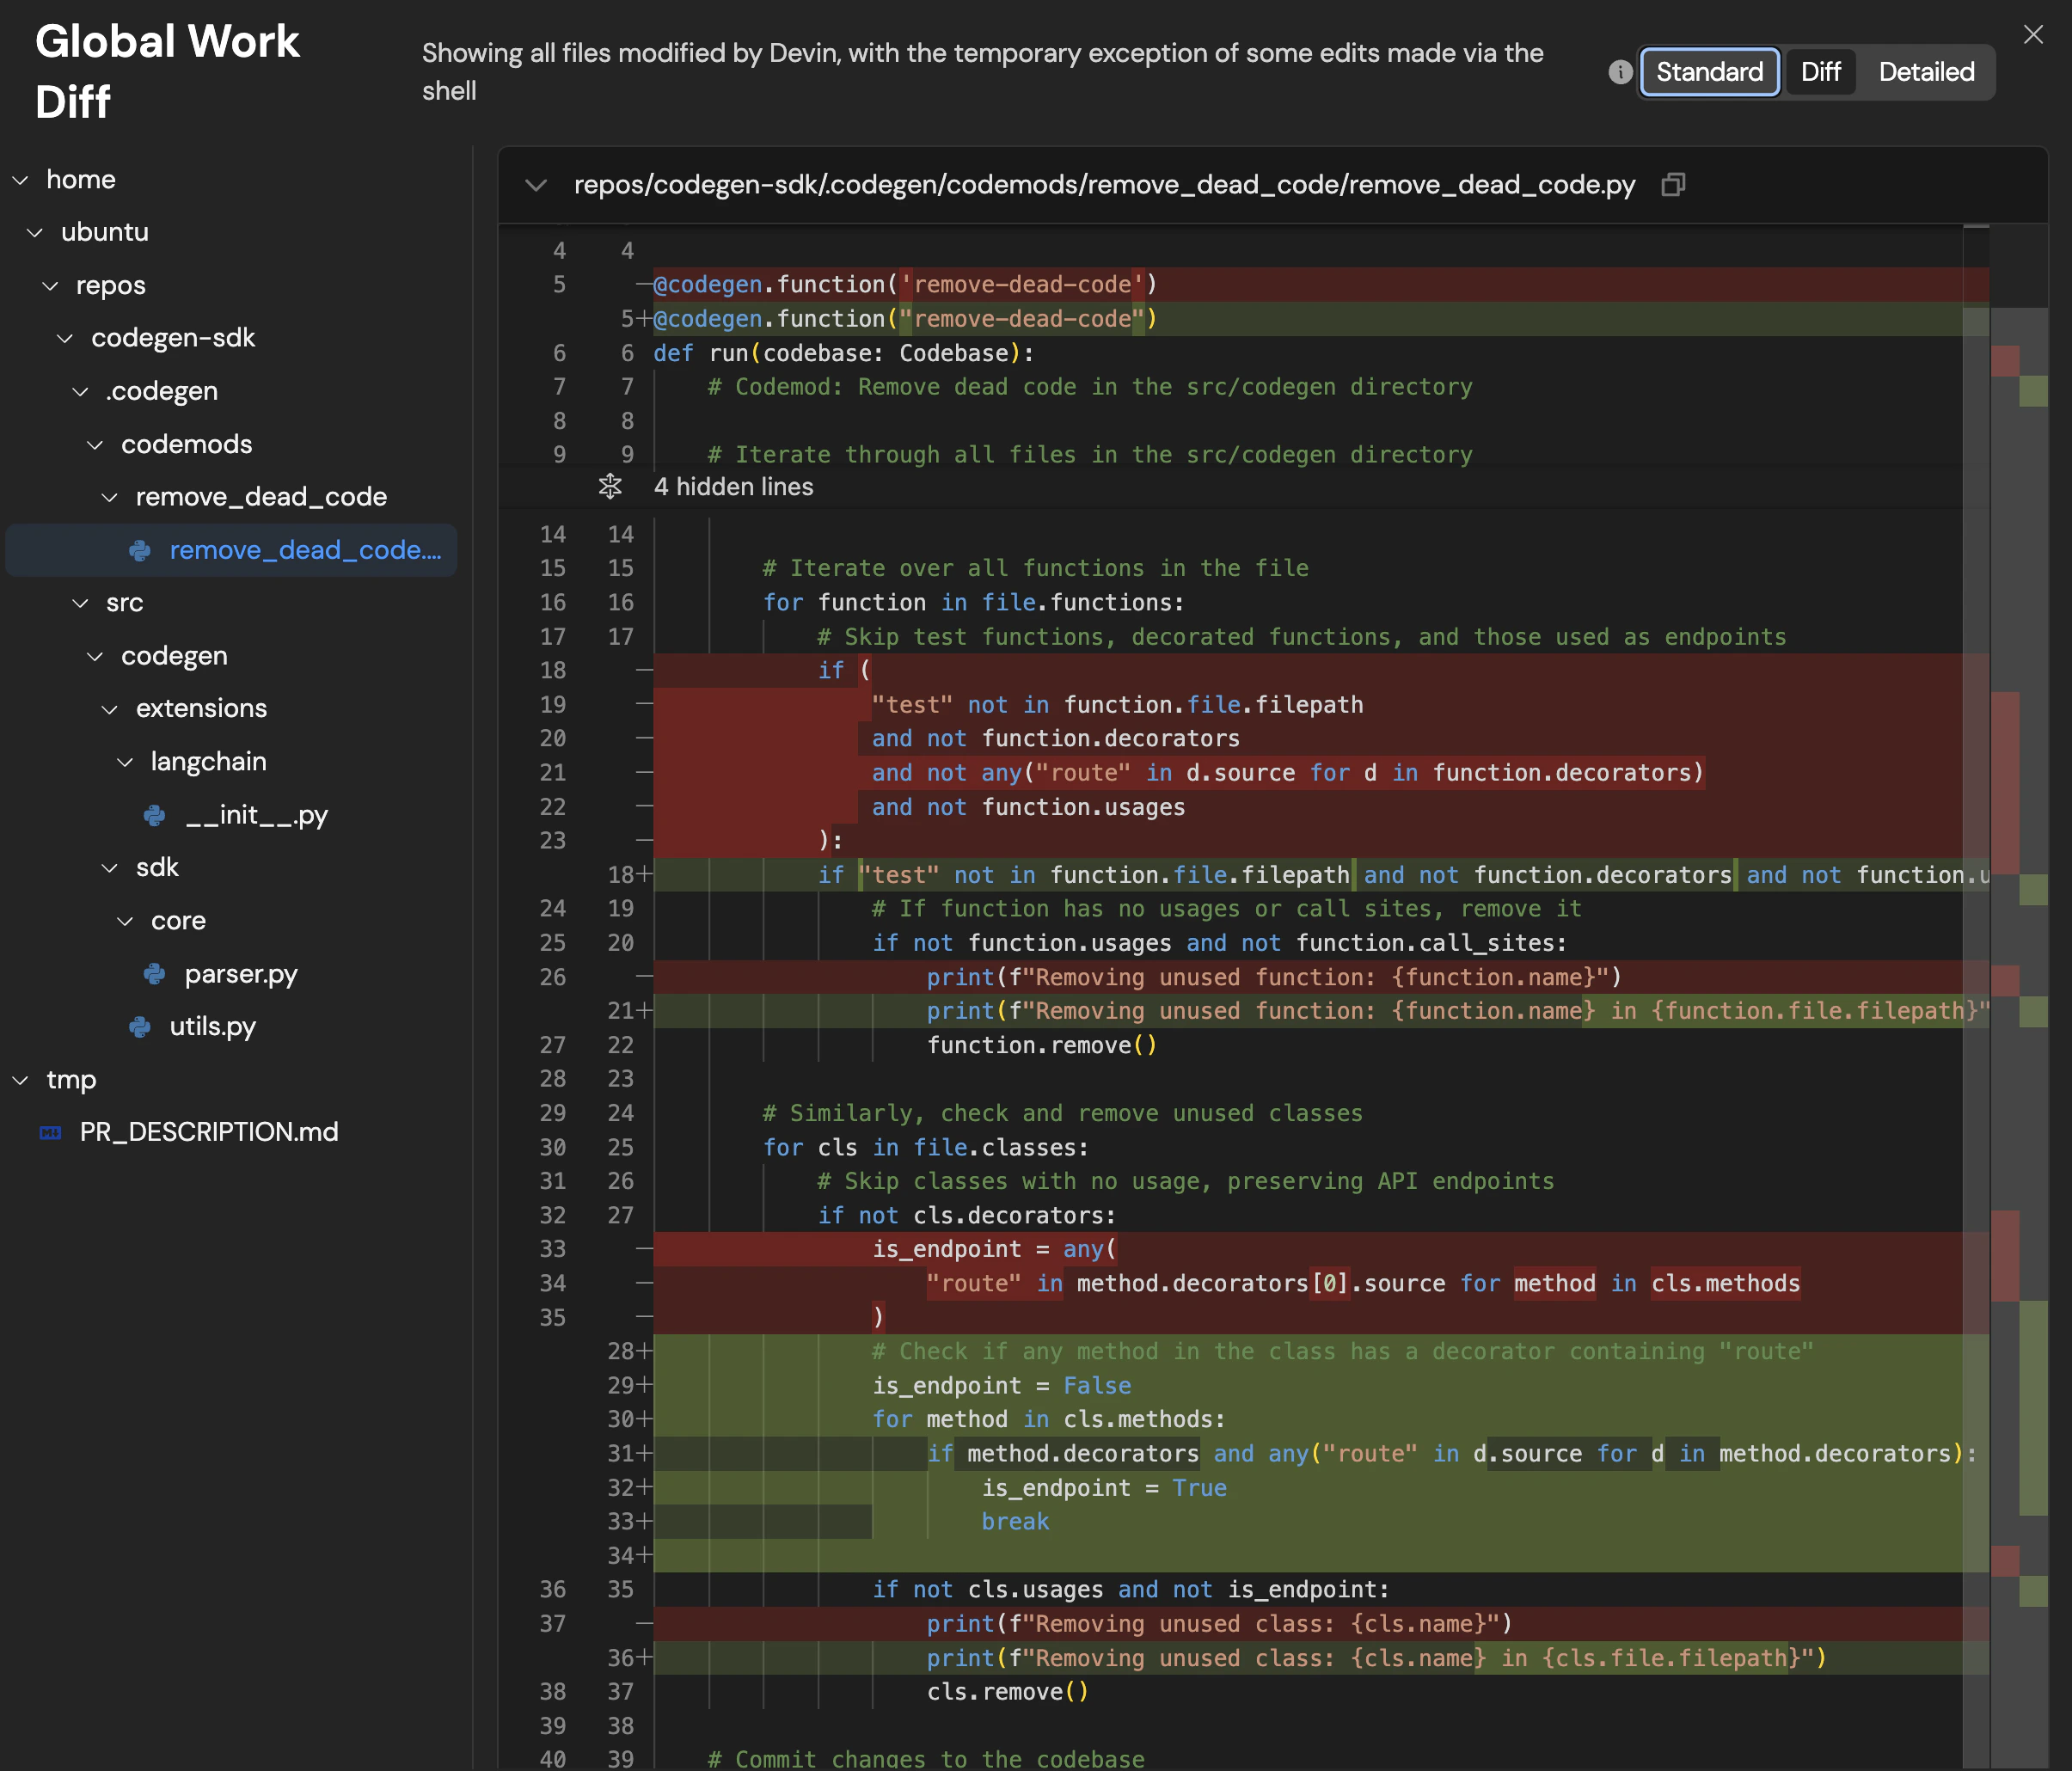Collapse the remove_dead_code.py file diff

click(536, 185)
